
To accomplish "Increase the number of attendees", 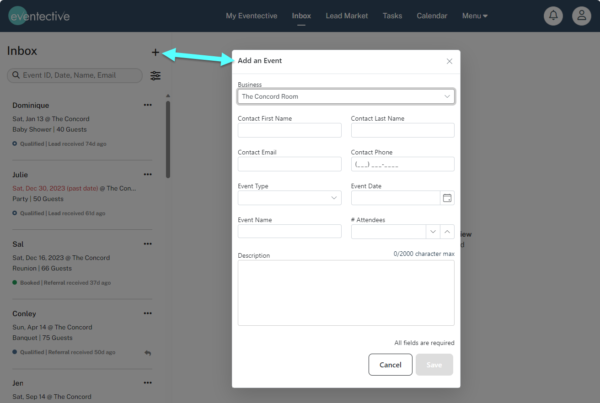I will 447,232.
